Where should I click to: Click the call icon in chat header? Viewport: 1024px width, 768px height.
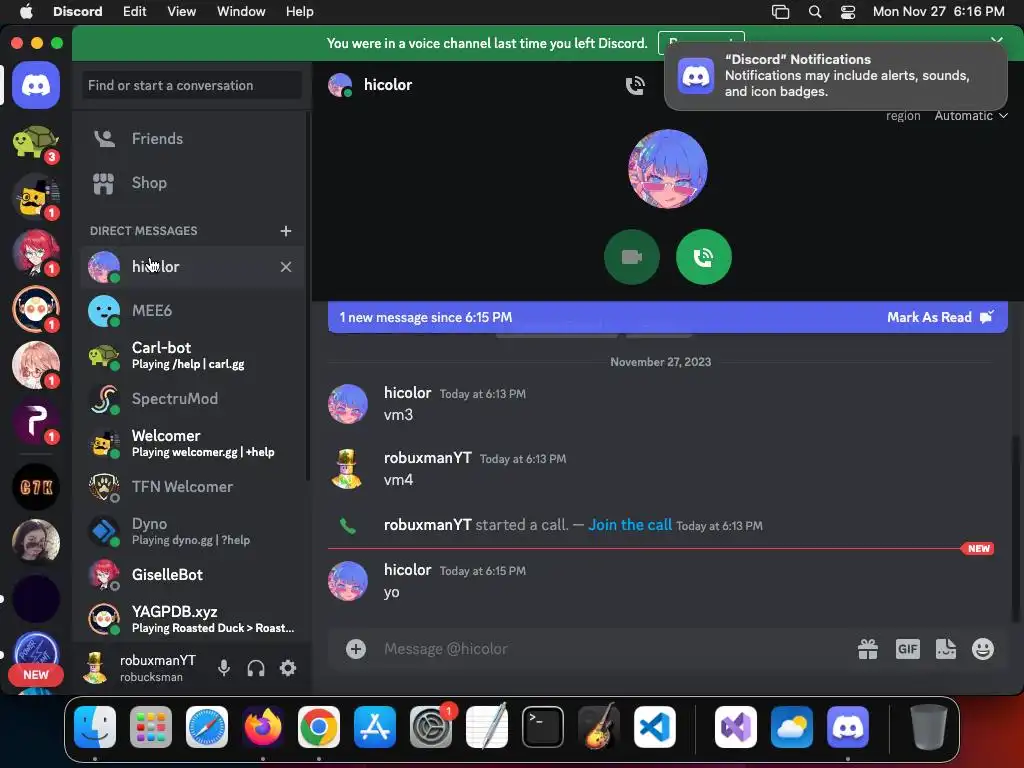635,85
